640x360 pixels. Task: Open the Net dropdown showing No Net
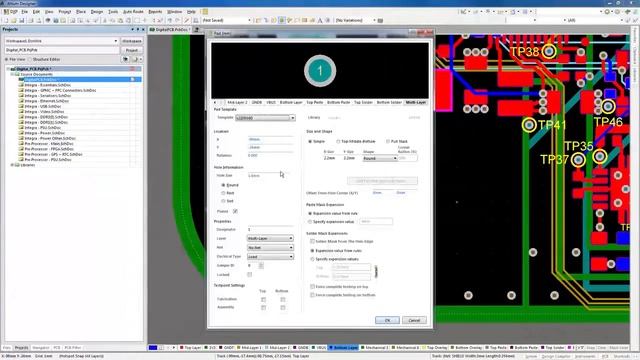point(270,248)
